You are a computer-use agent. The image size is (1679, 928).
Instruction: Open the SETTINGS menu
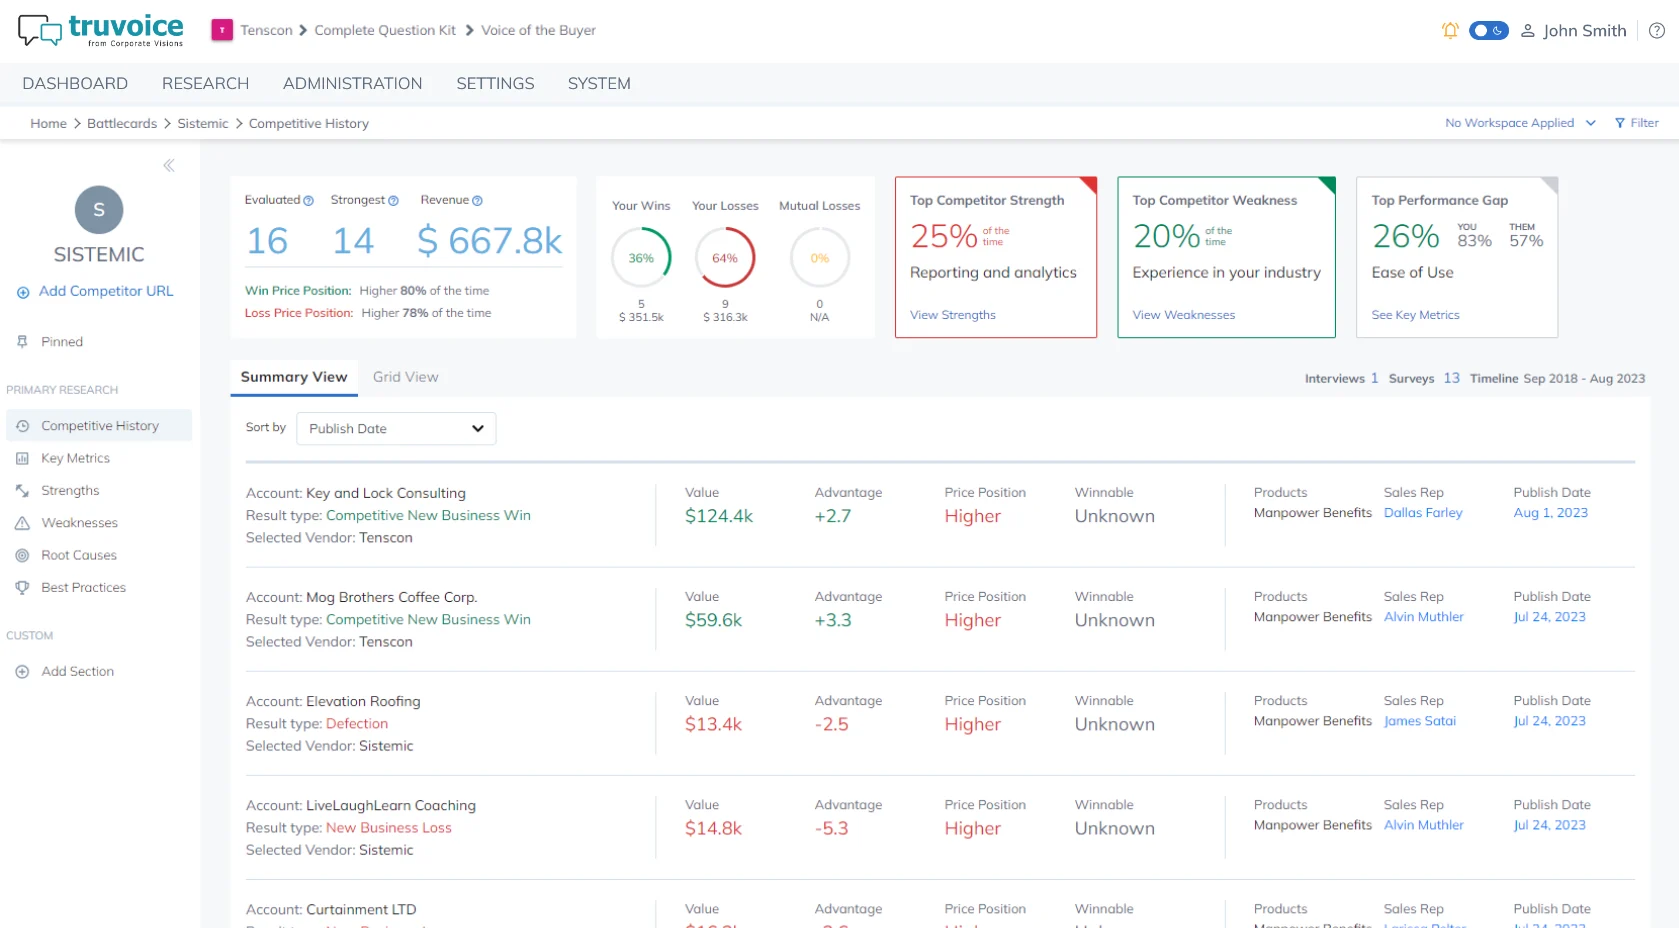pos(495,84)
